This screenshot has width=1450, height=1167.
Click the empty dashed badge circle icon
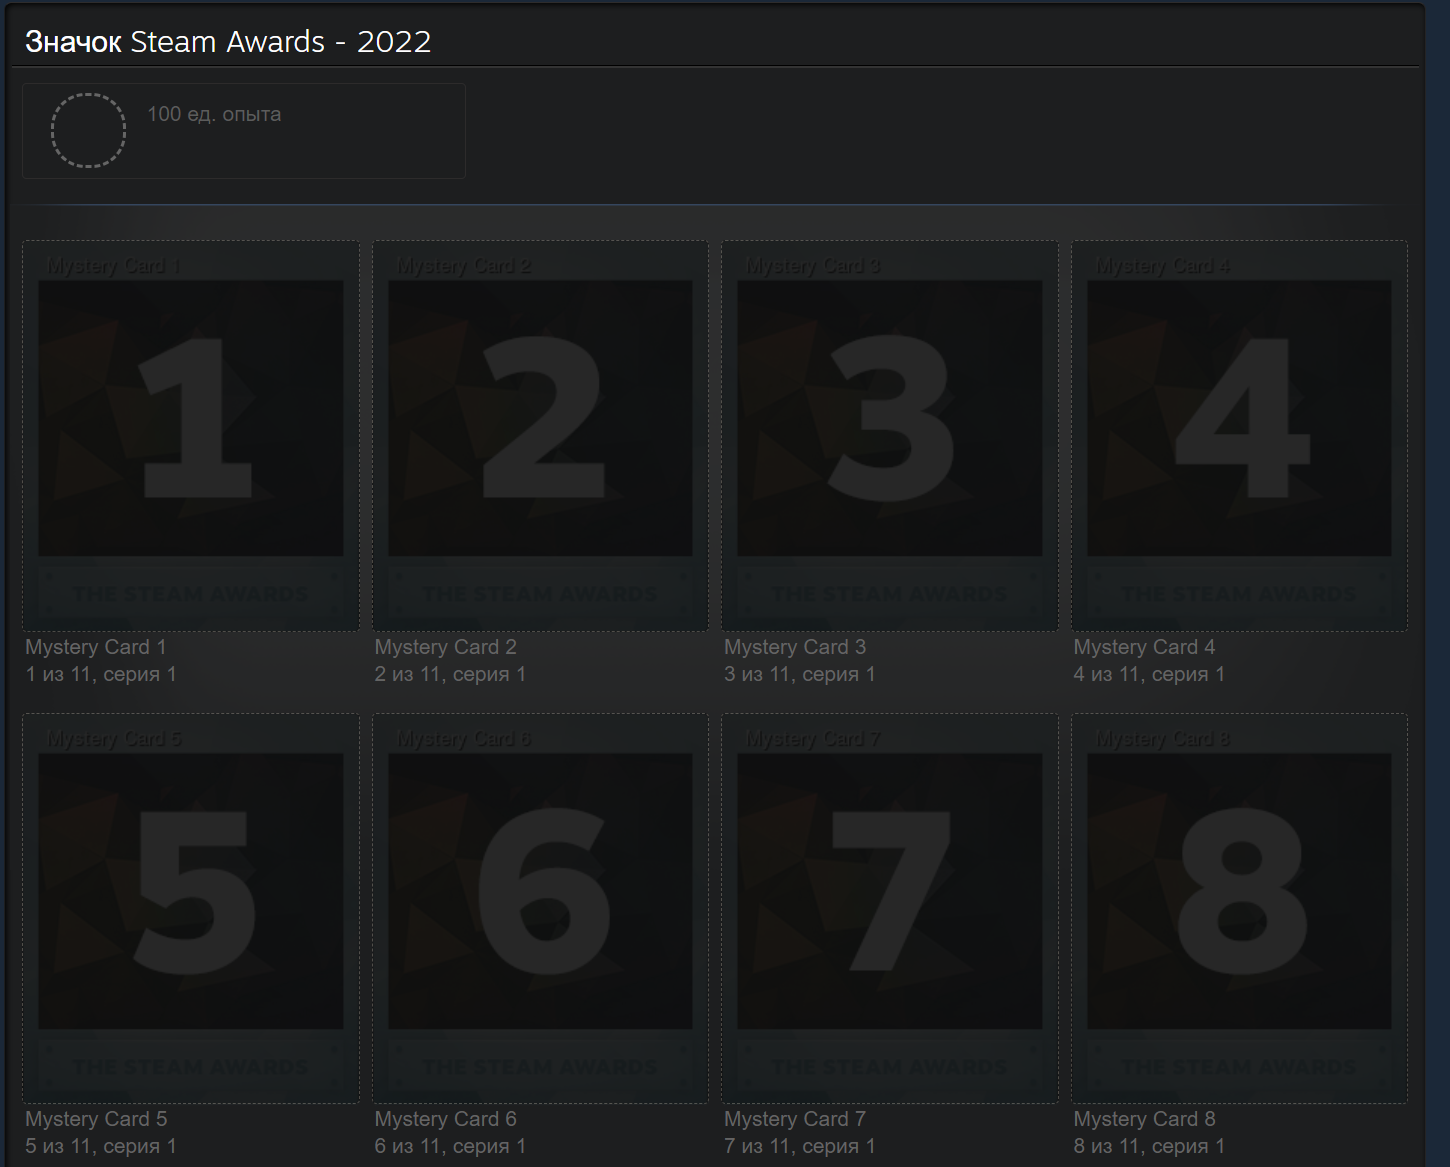88,130
